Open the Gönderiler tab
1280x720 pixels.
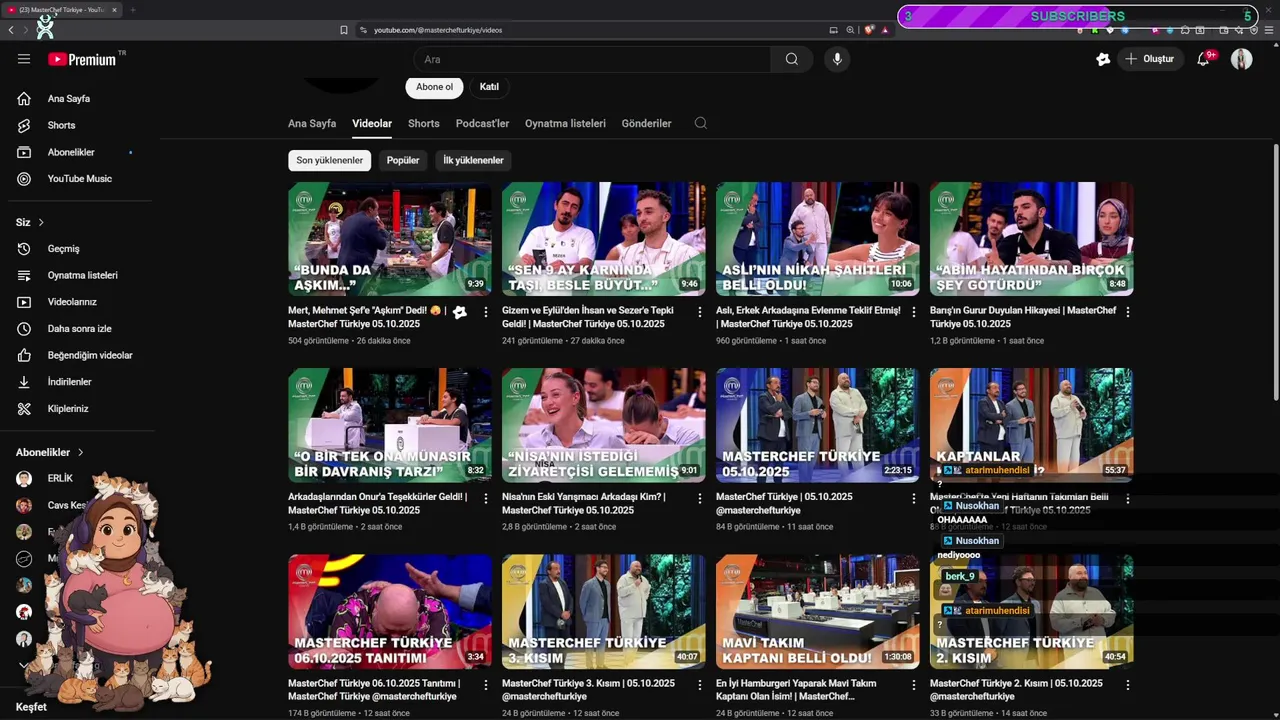[646, 123]
